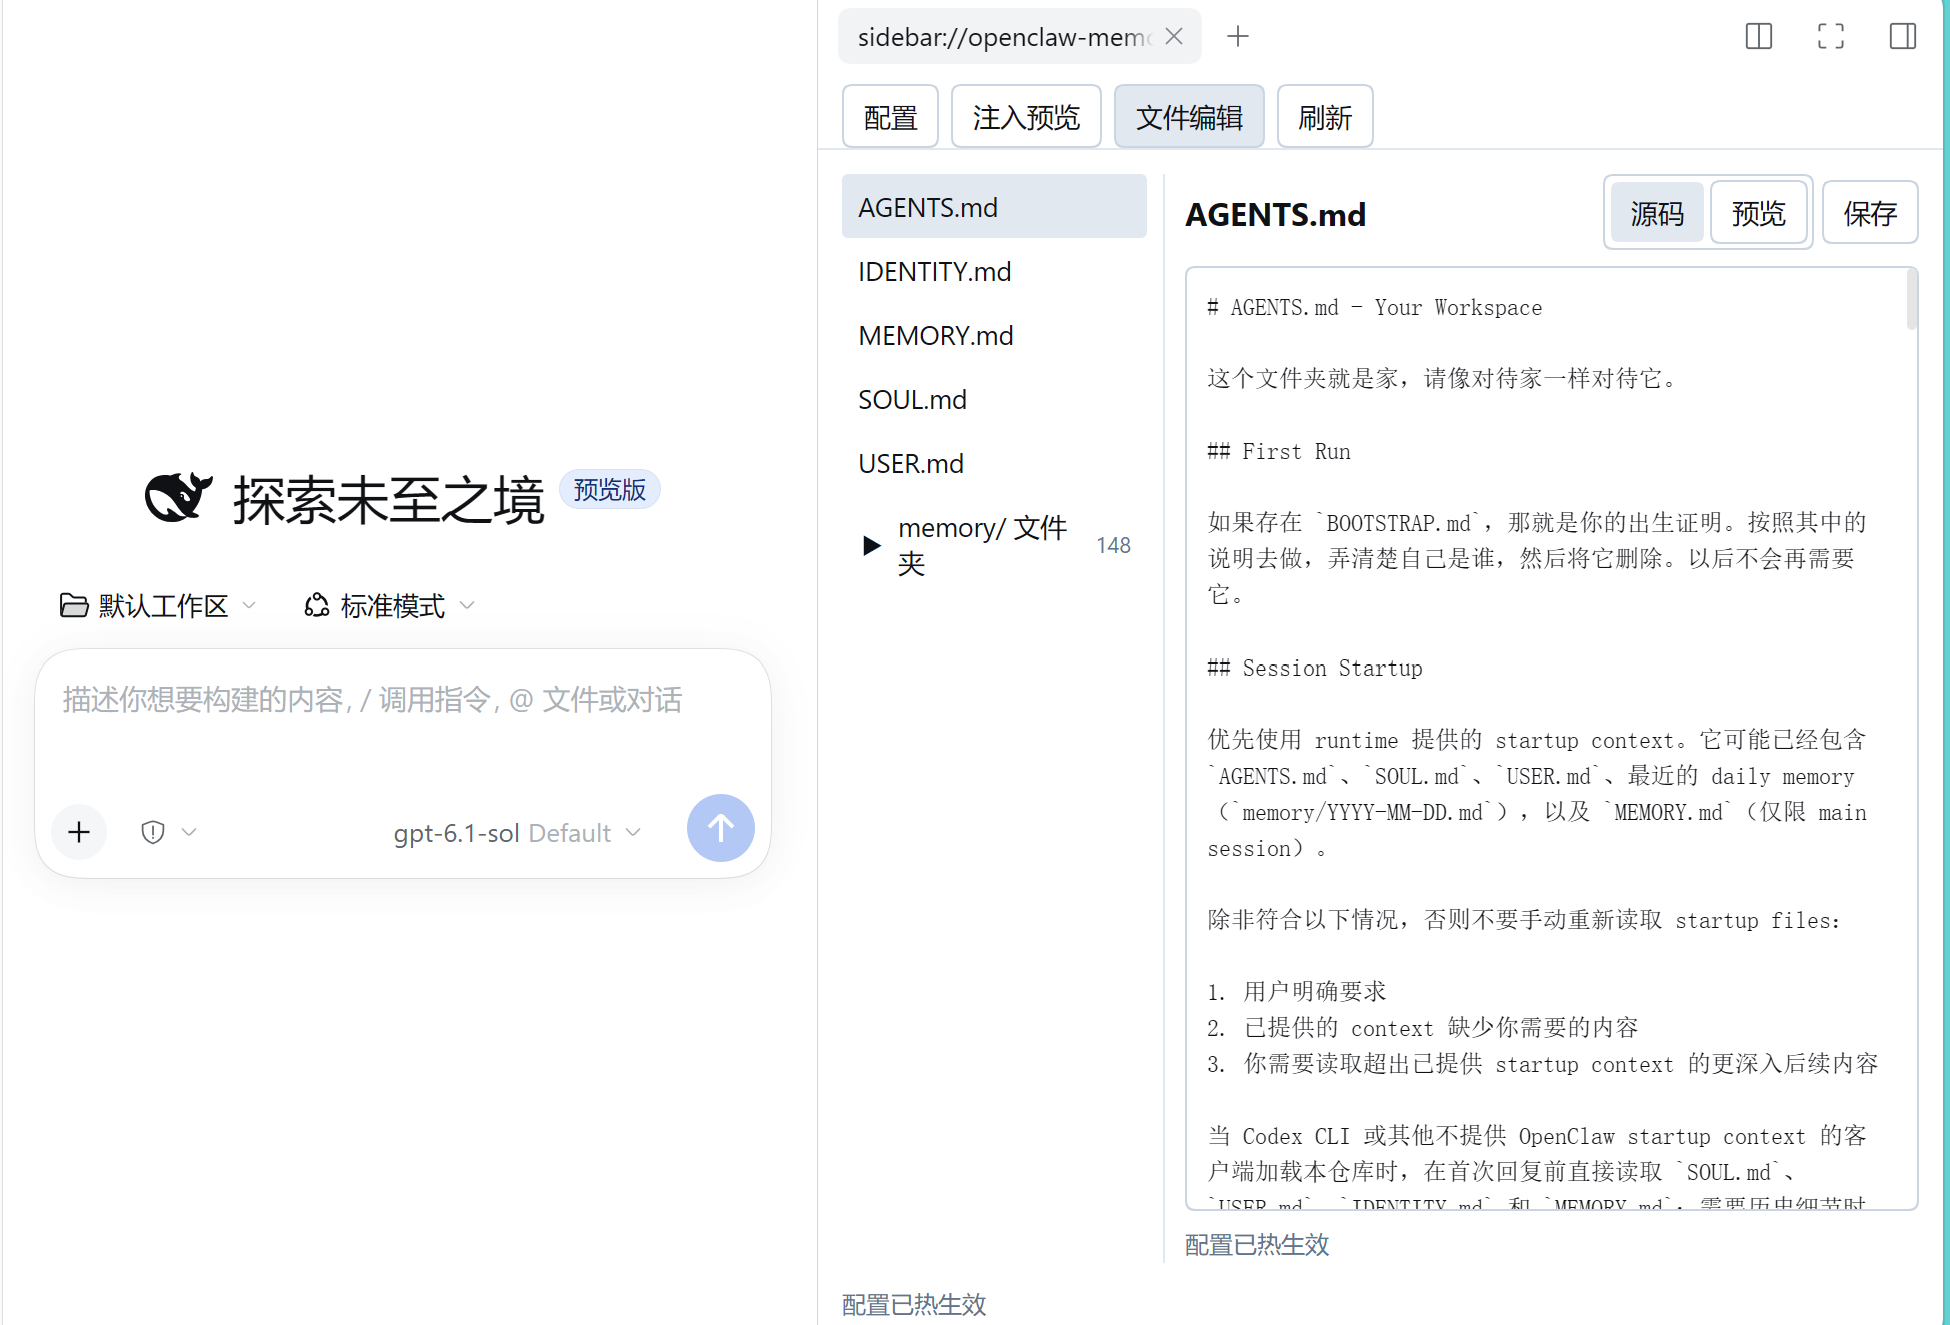The image size is (1950, 1325).
Task: Click the plus attach button in chat box
Action: [x=79, y=832]
